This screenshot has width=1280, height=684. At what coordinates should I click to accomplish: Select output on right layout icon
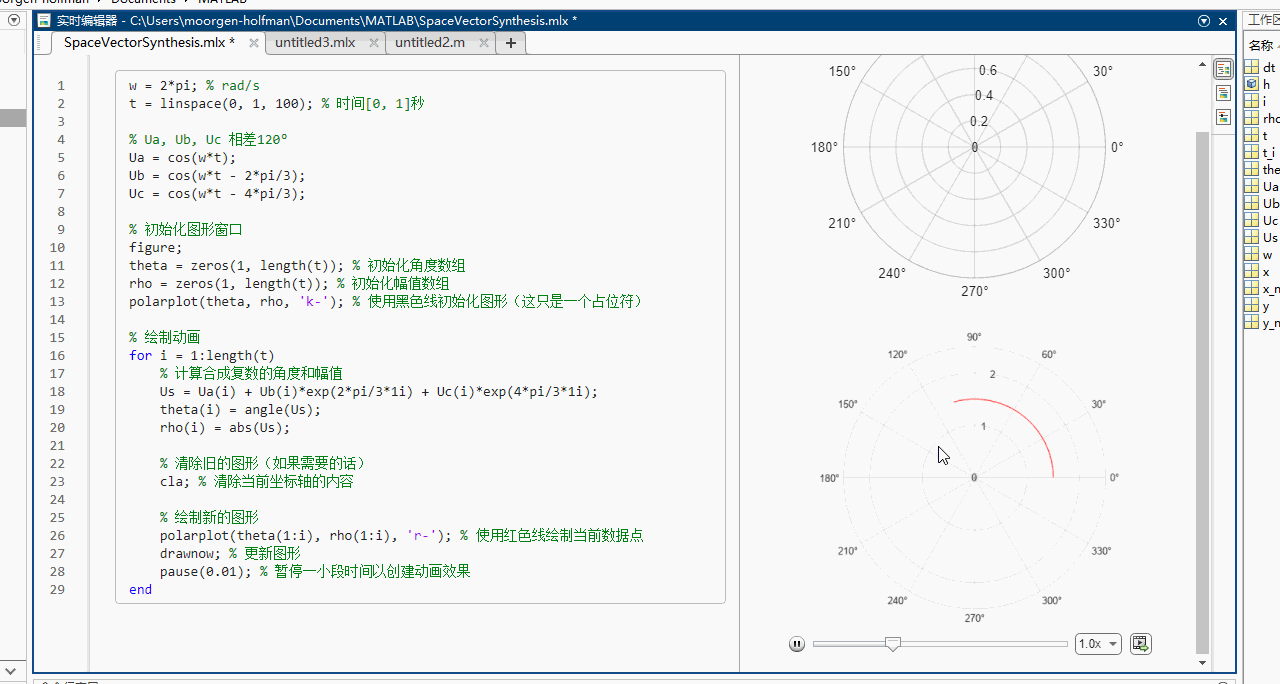[1223, 69]
